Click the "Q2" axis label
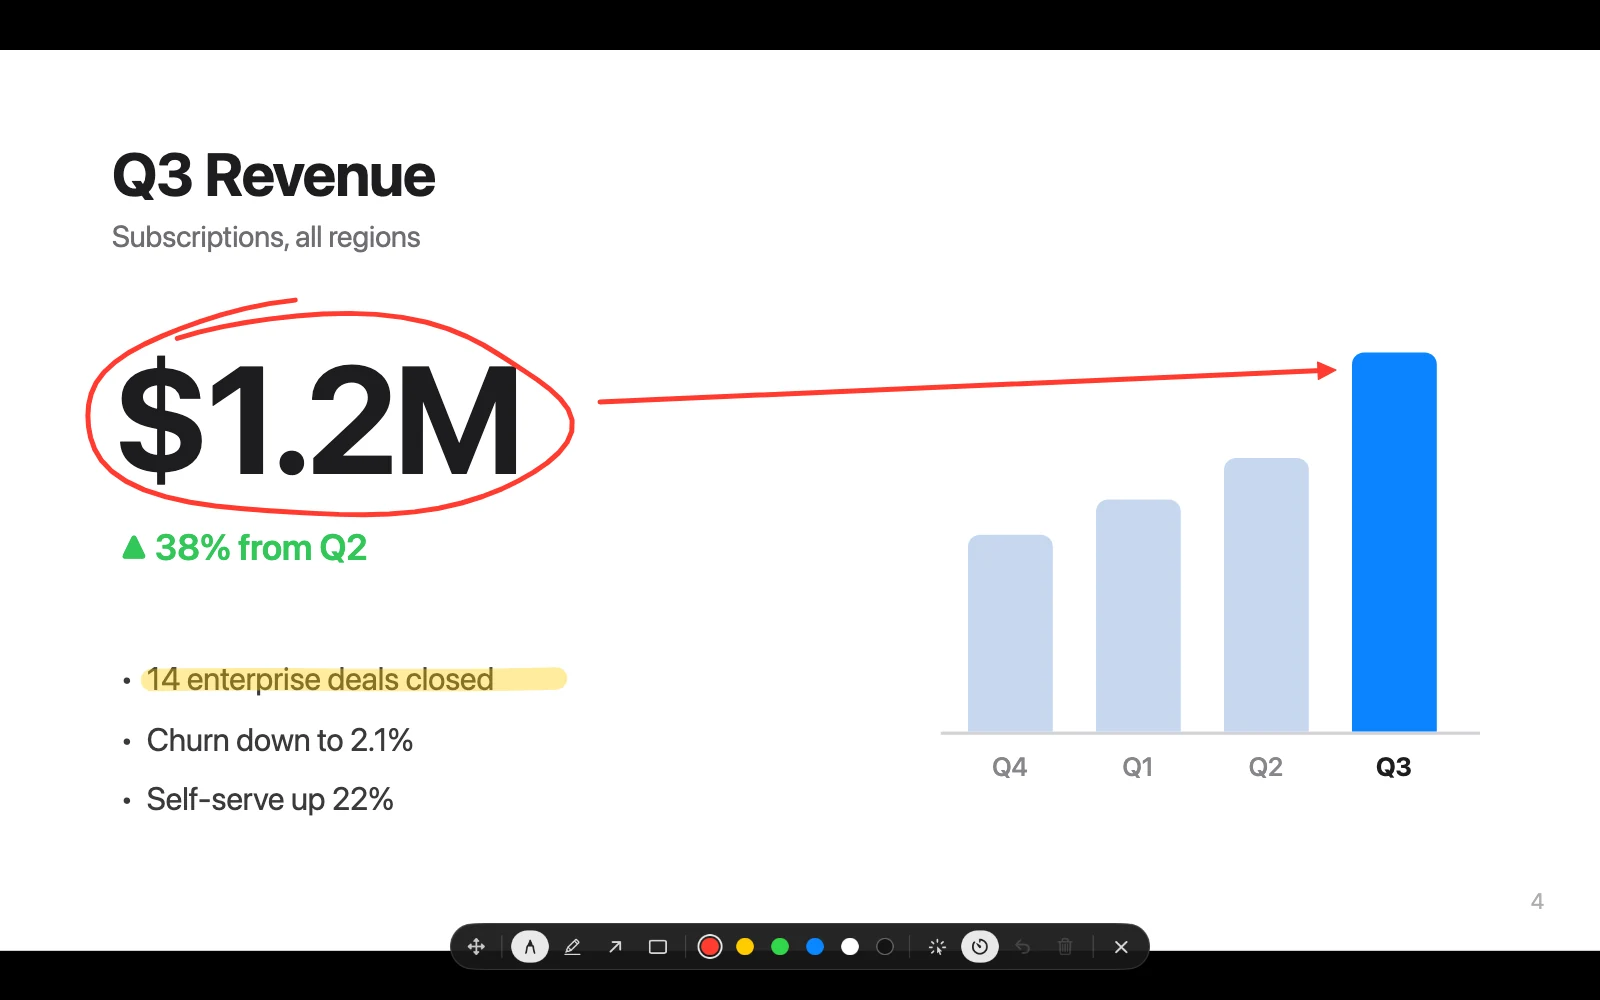The height and width of the screenshot is (1000, 1600). pyautogui.click(x=1266, y=767)
